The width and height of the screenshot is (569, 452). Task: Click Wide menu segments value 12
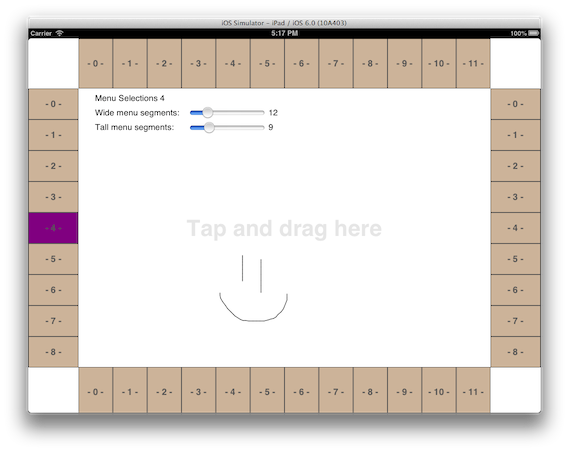pos(273,113)
